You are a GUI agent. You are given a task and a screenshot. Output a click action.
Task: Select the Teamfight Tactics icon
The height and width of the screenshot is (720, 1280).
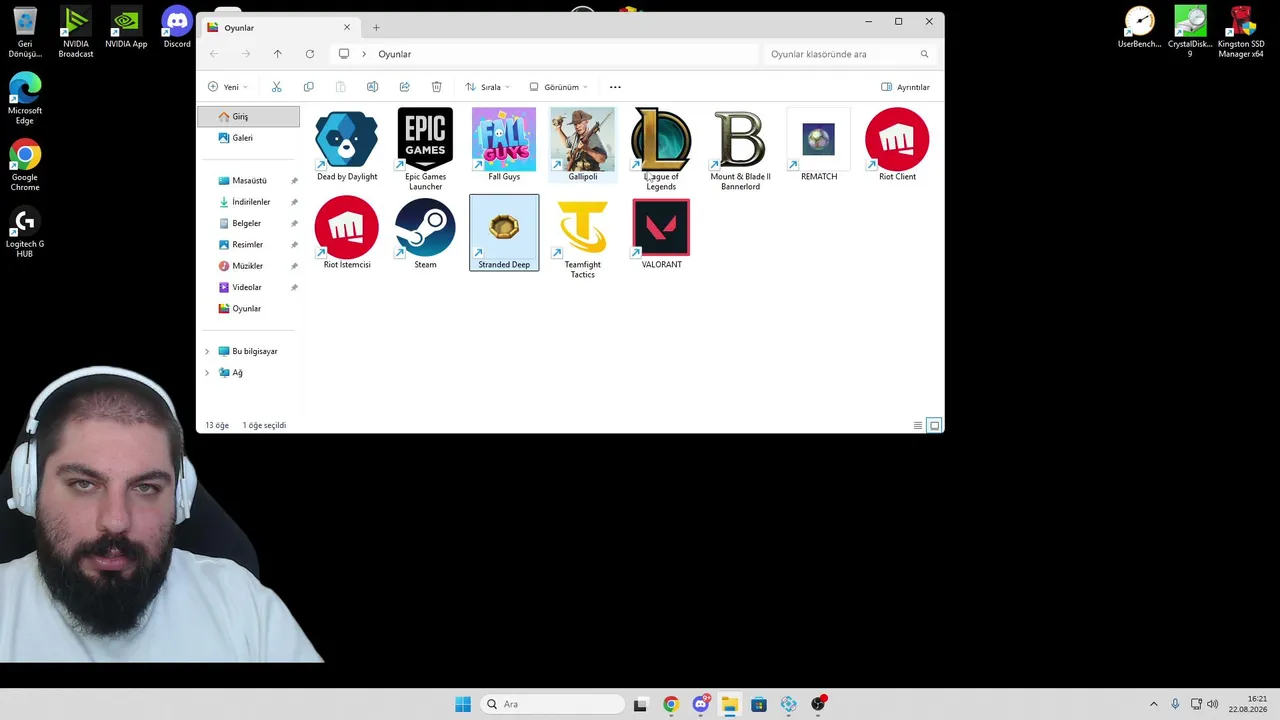582,239
